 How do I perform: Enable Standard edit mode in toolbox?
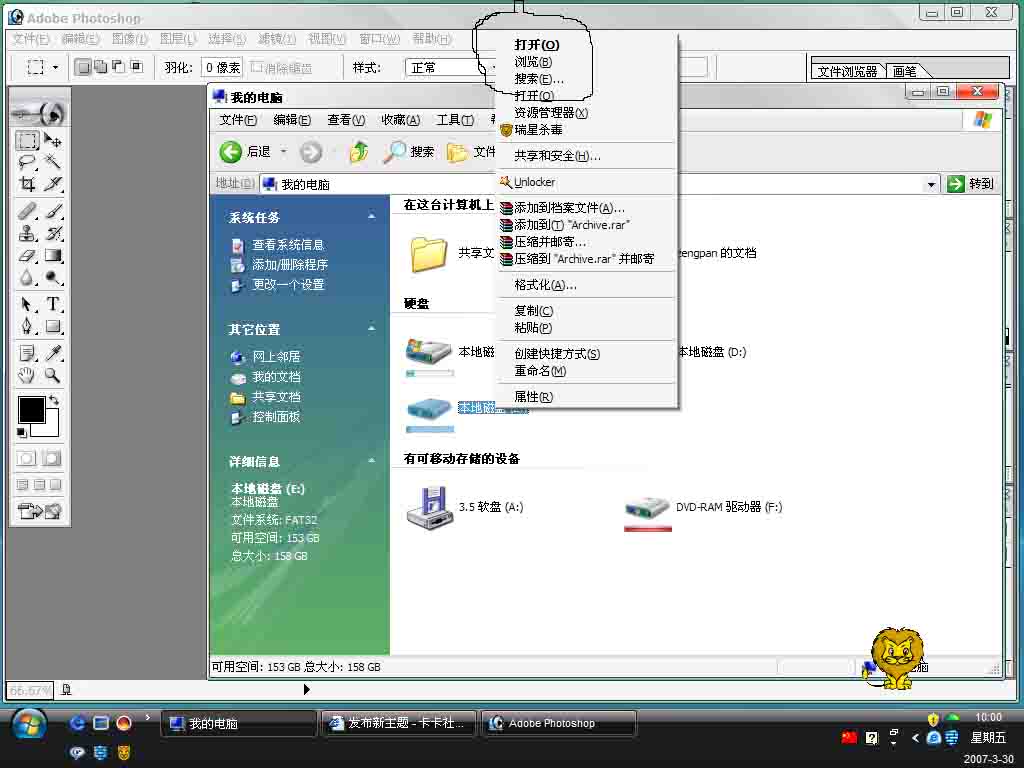click(x=27, y=458)
